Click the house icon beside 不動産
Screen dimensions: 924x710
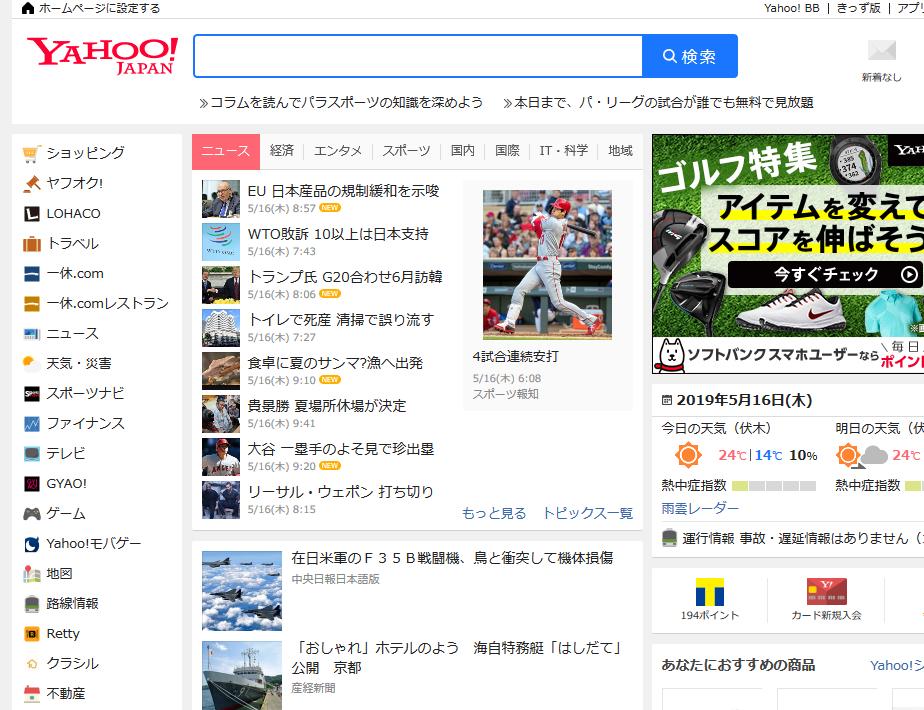tap(32, 694)
